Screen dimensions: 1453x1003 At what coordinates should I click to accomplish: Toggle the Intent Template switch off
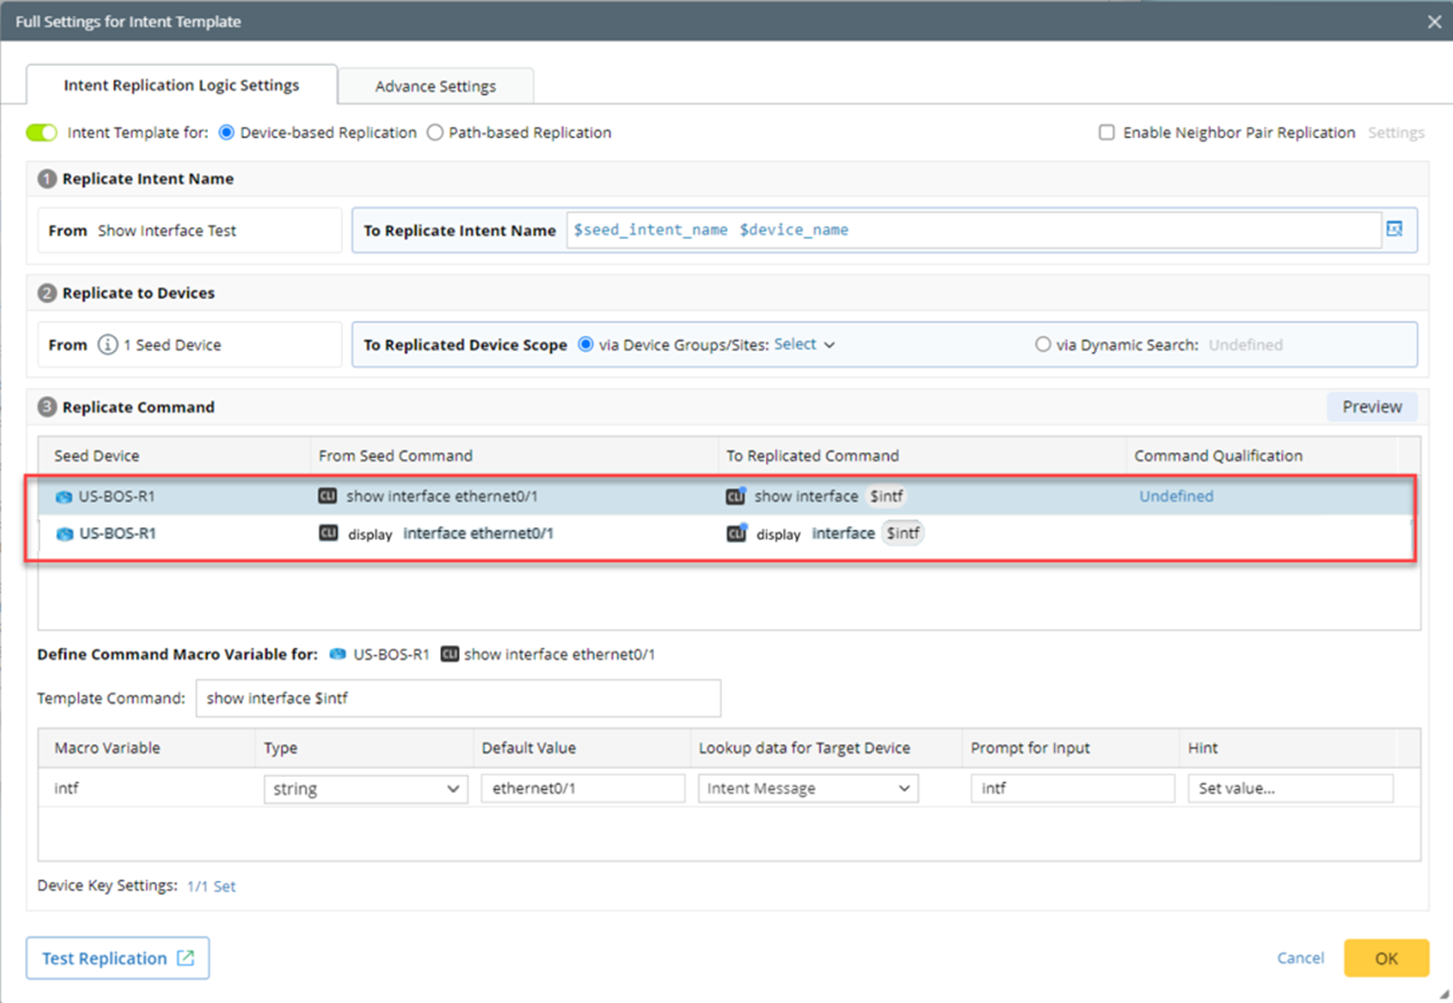point(42,133)
